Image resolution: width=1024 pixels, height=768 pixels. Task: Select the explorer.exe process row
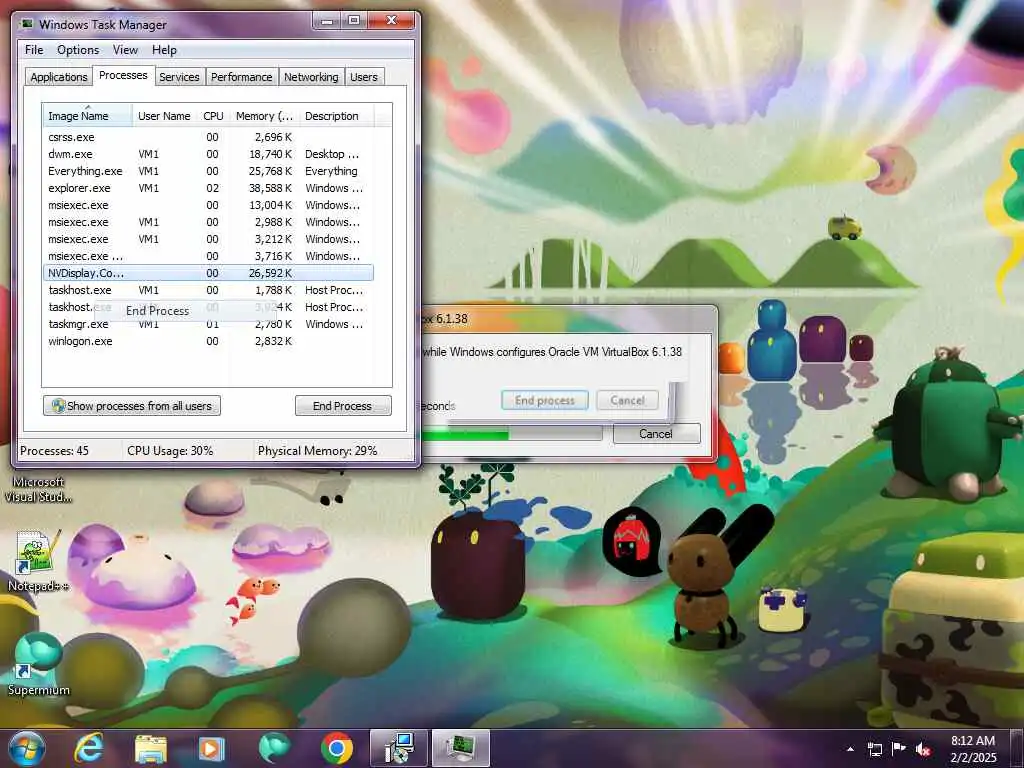tap(208, 188)
